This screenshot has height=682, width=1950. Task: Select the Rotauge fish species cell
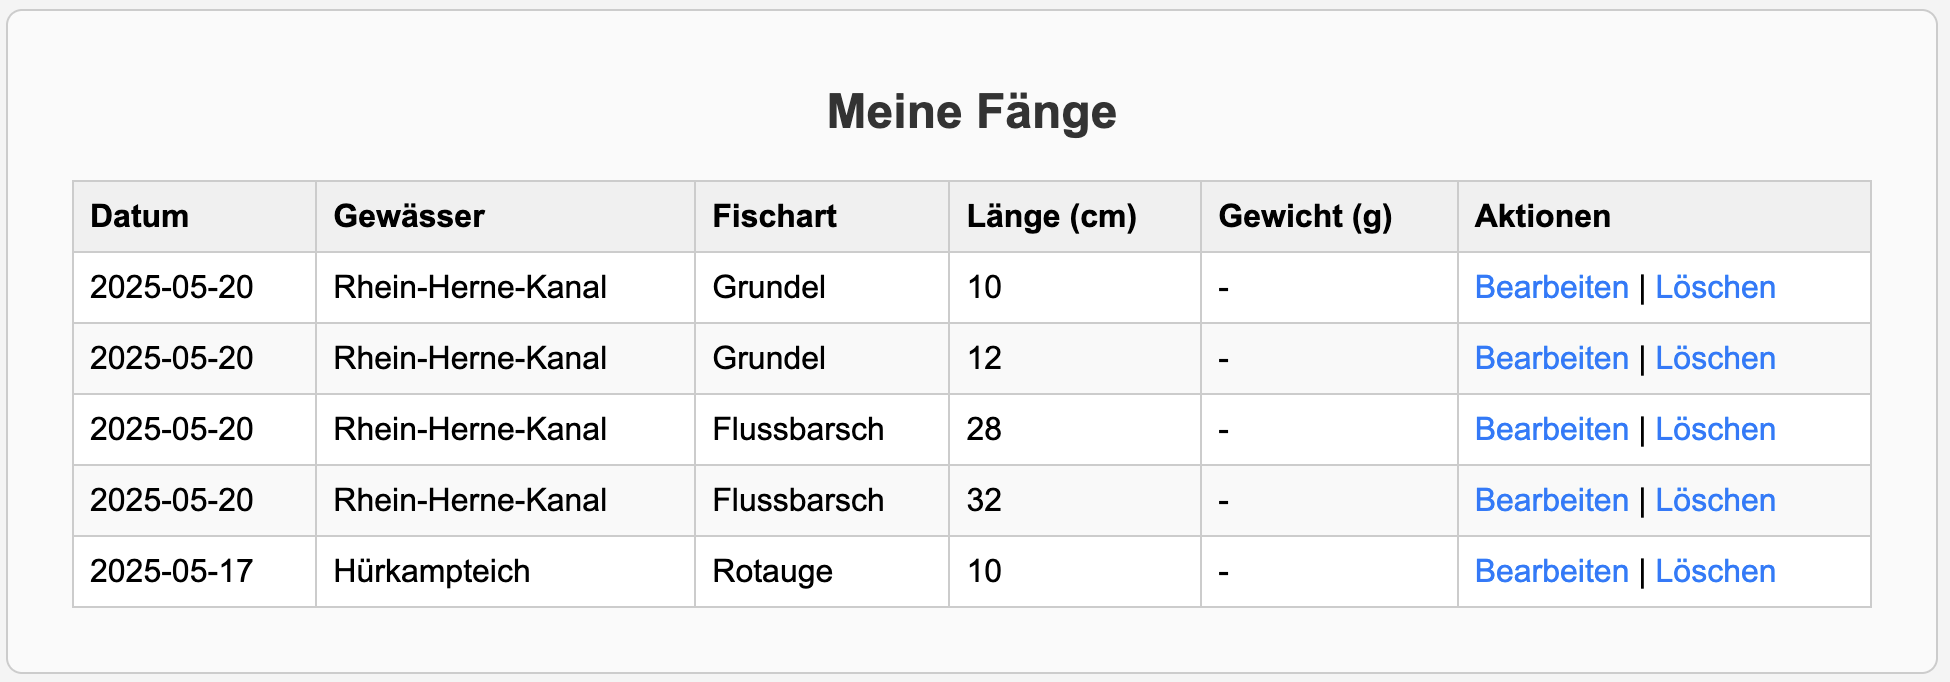(x=822, y=571)
